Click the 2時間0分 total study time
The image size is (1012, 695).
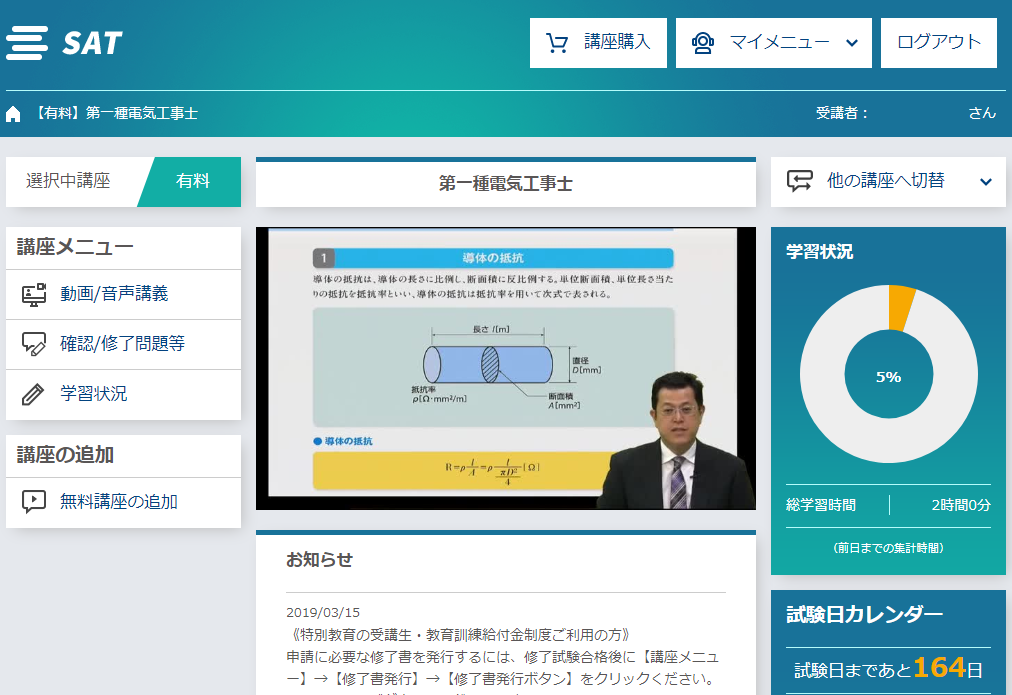(961, 505)
